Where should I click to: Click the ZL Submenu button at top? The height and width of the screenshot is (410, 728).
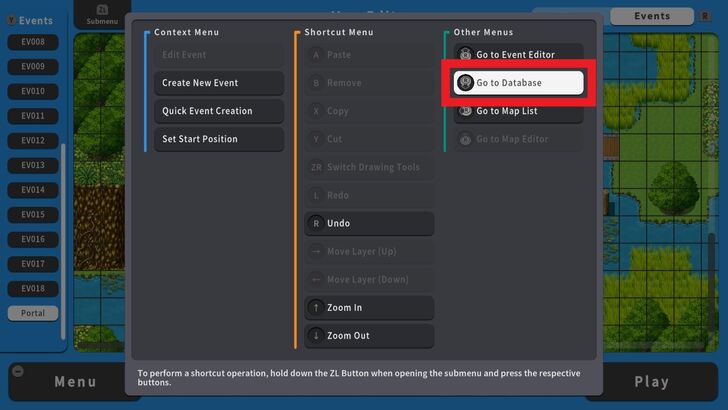tap(101, 14)
